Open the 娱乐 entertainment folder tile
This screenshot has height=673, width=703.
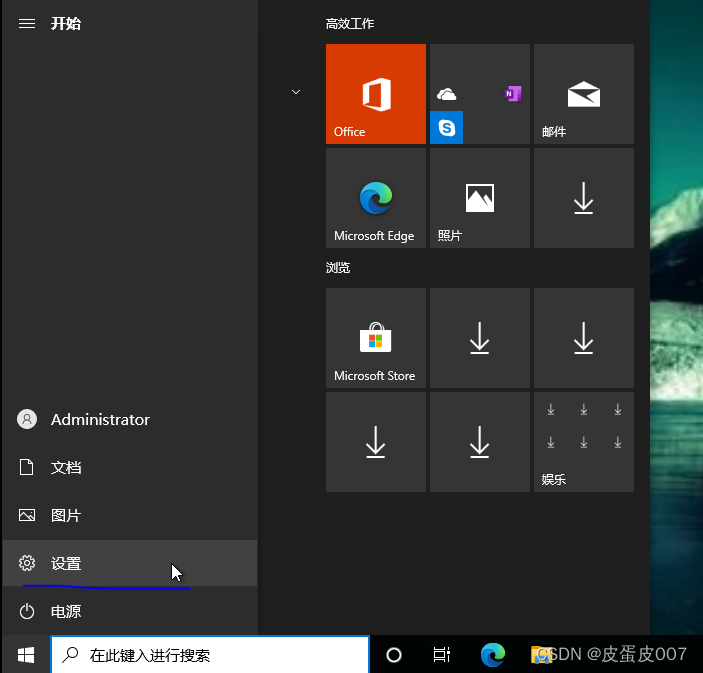tap(584, 442)
